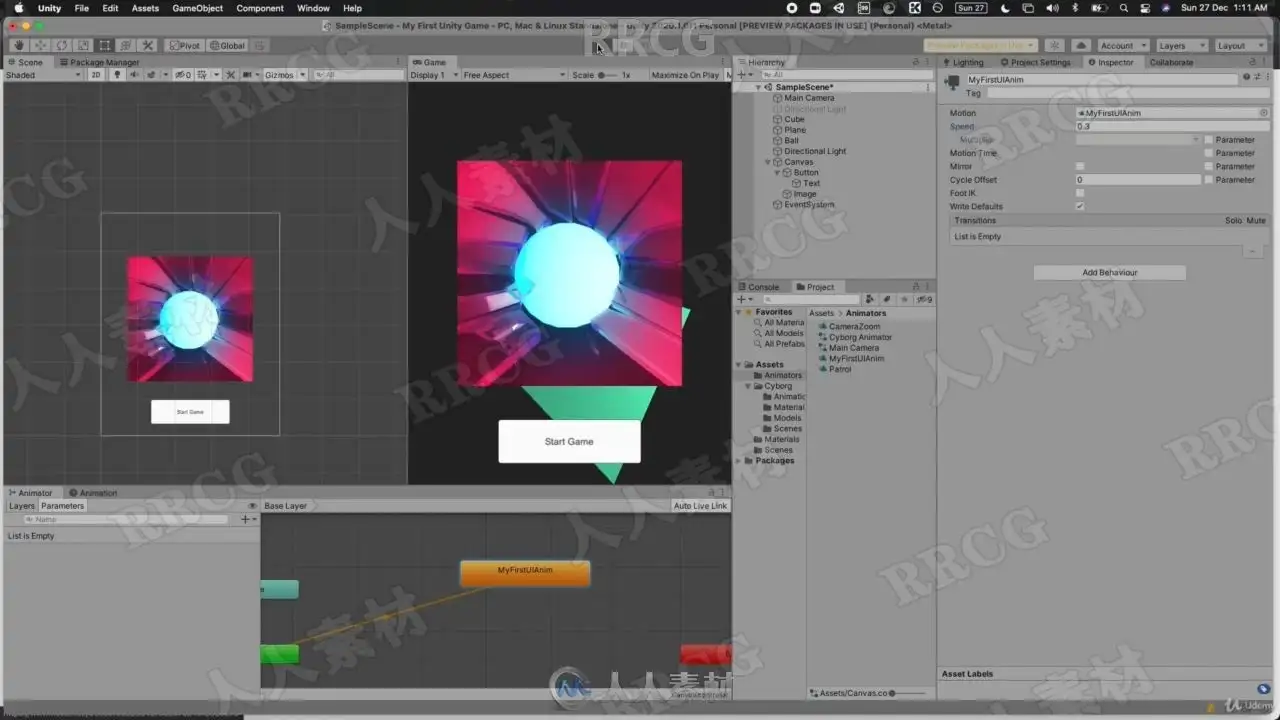Check Parameter box for Cycle Offset
Viewport: 1280px width, 720px height.
(1208, 180)
